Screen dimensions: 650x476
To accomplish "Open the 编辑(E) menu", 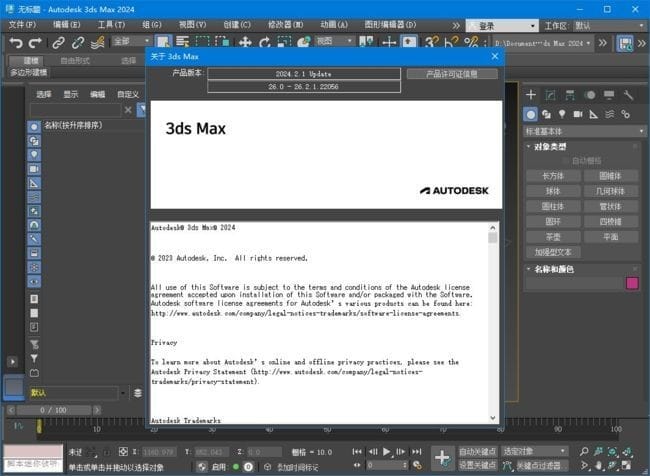I will 67,25.
